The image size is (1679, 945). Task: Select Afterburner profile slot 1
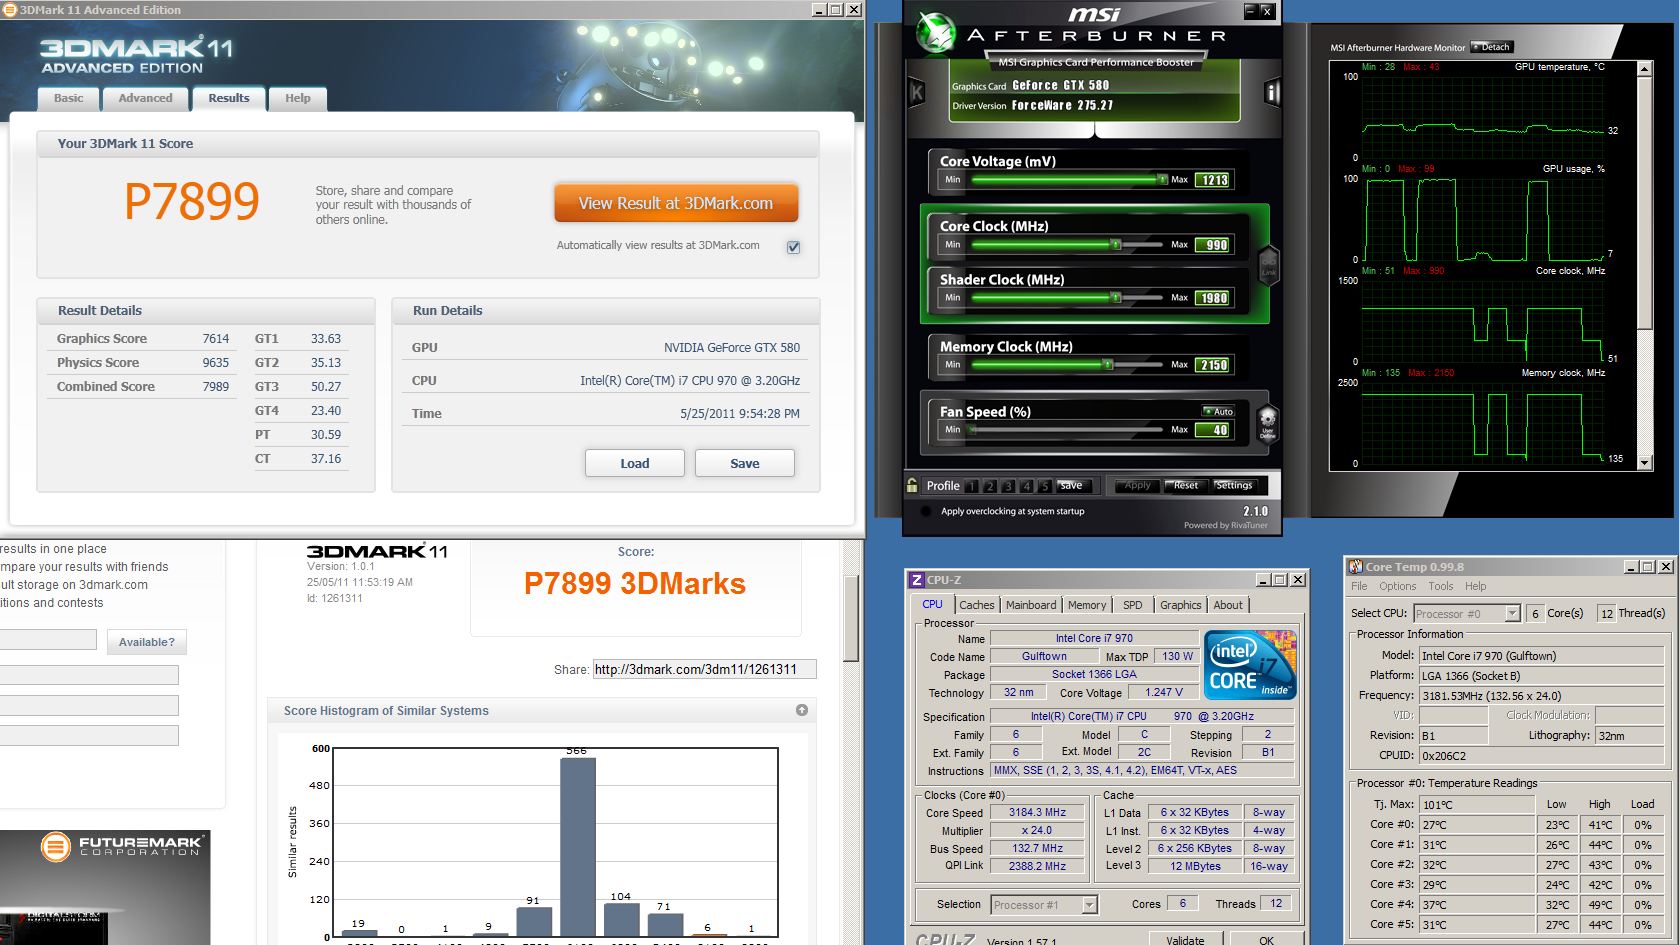(x=971, y=486)
